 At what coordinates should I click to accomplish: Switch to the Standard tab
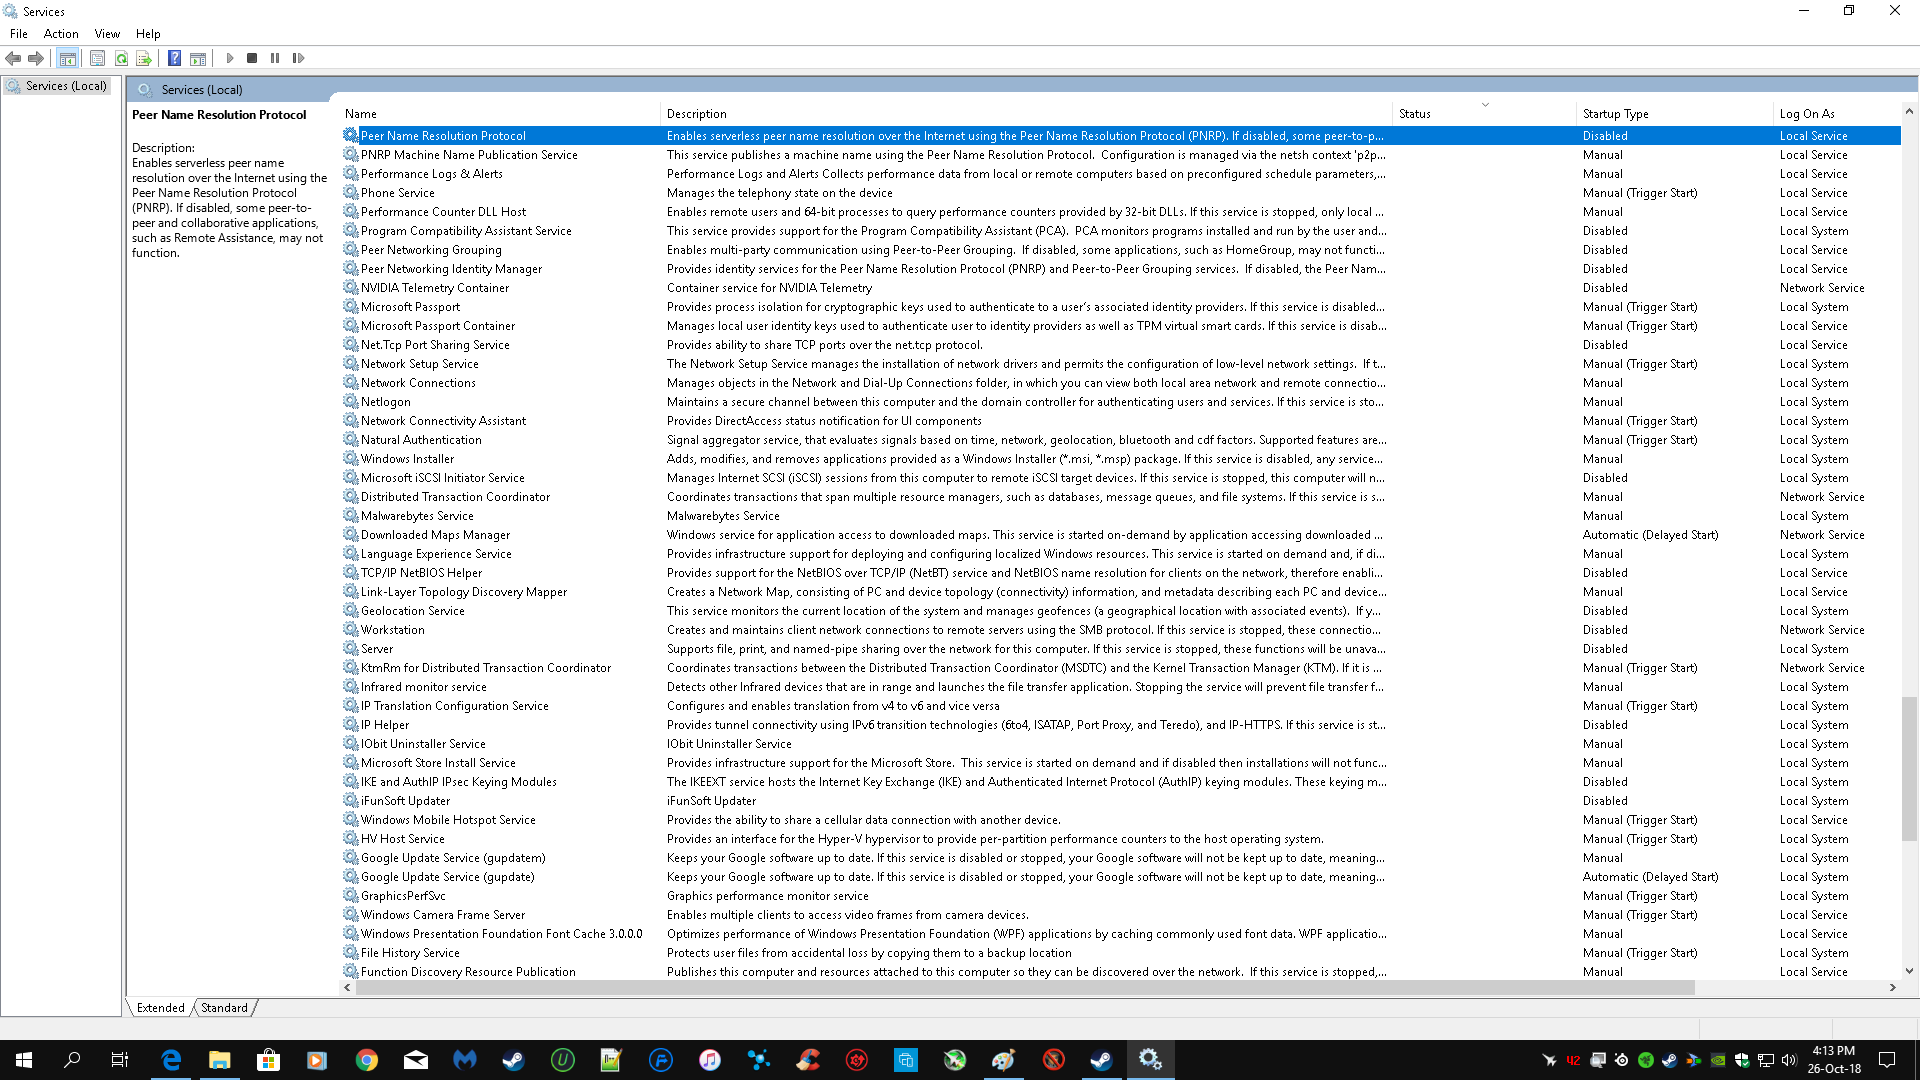[x=224, y=1008]
